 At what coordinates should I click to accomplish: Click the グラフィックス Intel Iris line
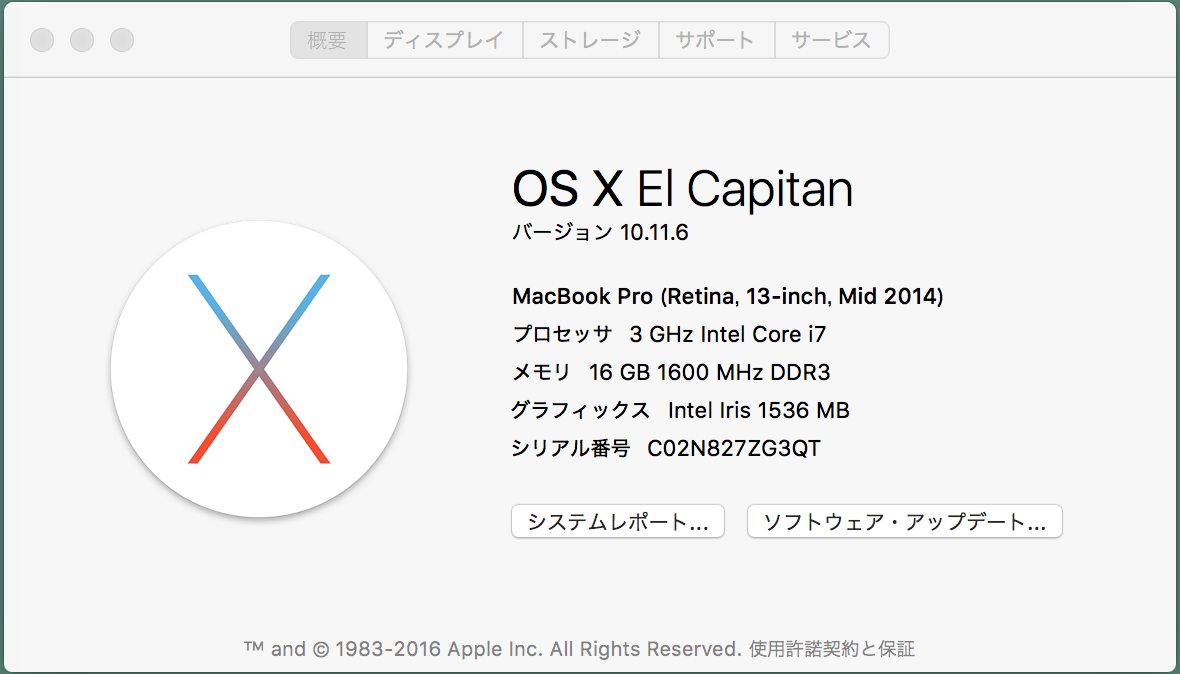[x=680, y=411]
